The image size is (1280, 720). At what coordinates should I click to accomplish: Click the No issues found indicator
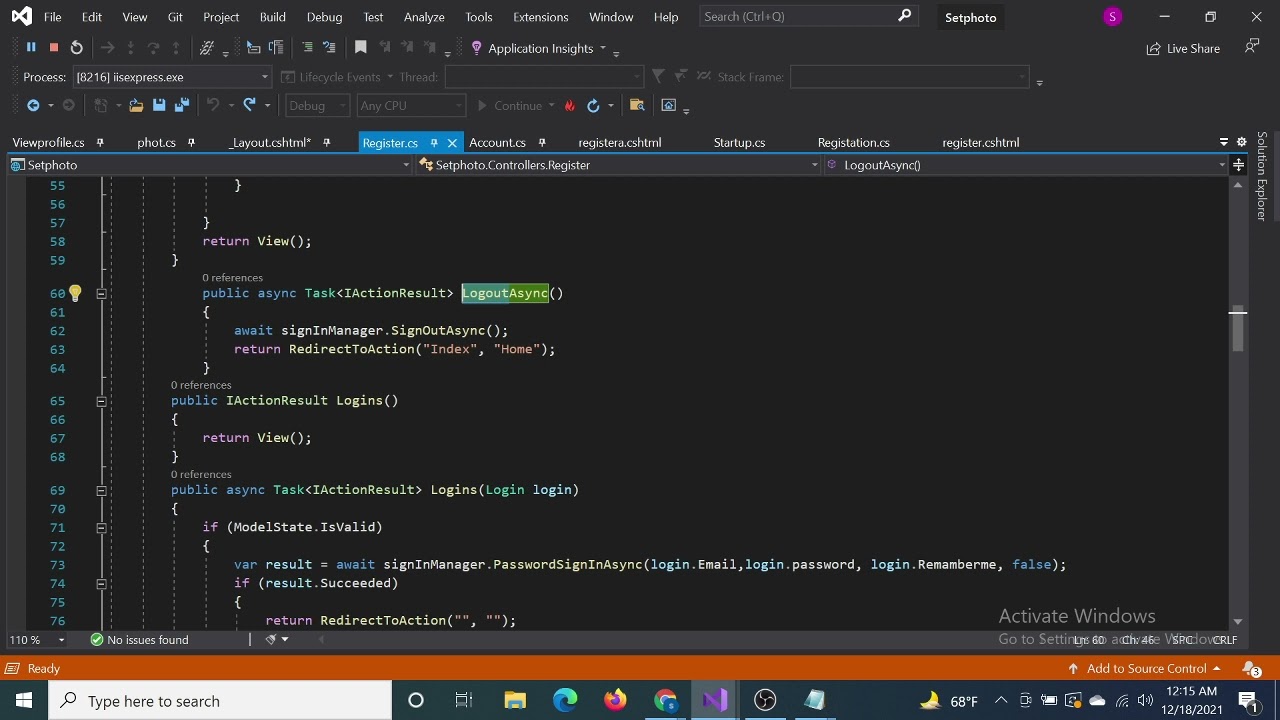click(x=139, y=640)
